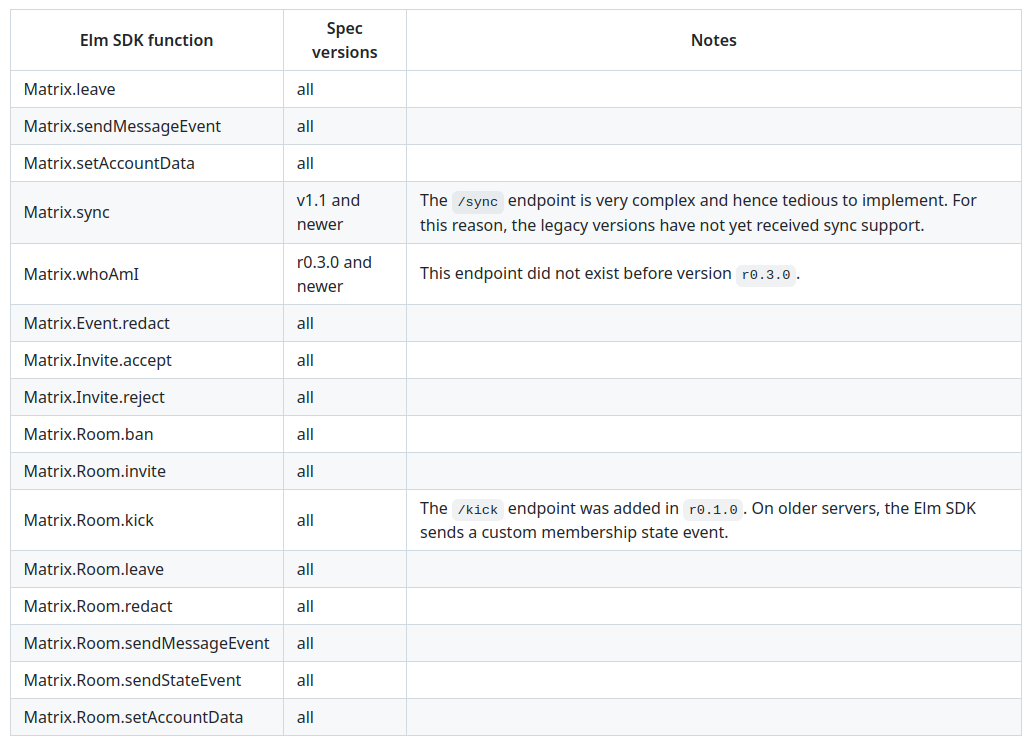Click the /sync inline code snippet
1030x745 pixels.
[x=477, y=201]
